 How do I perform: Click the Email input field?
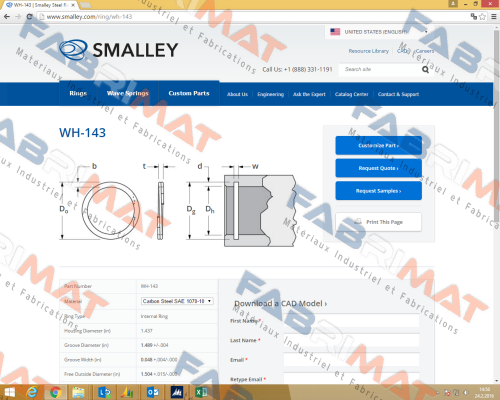point(351,360)
